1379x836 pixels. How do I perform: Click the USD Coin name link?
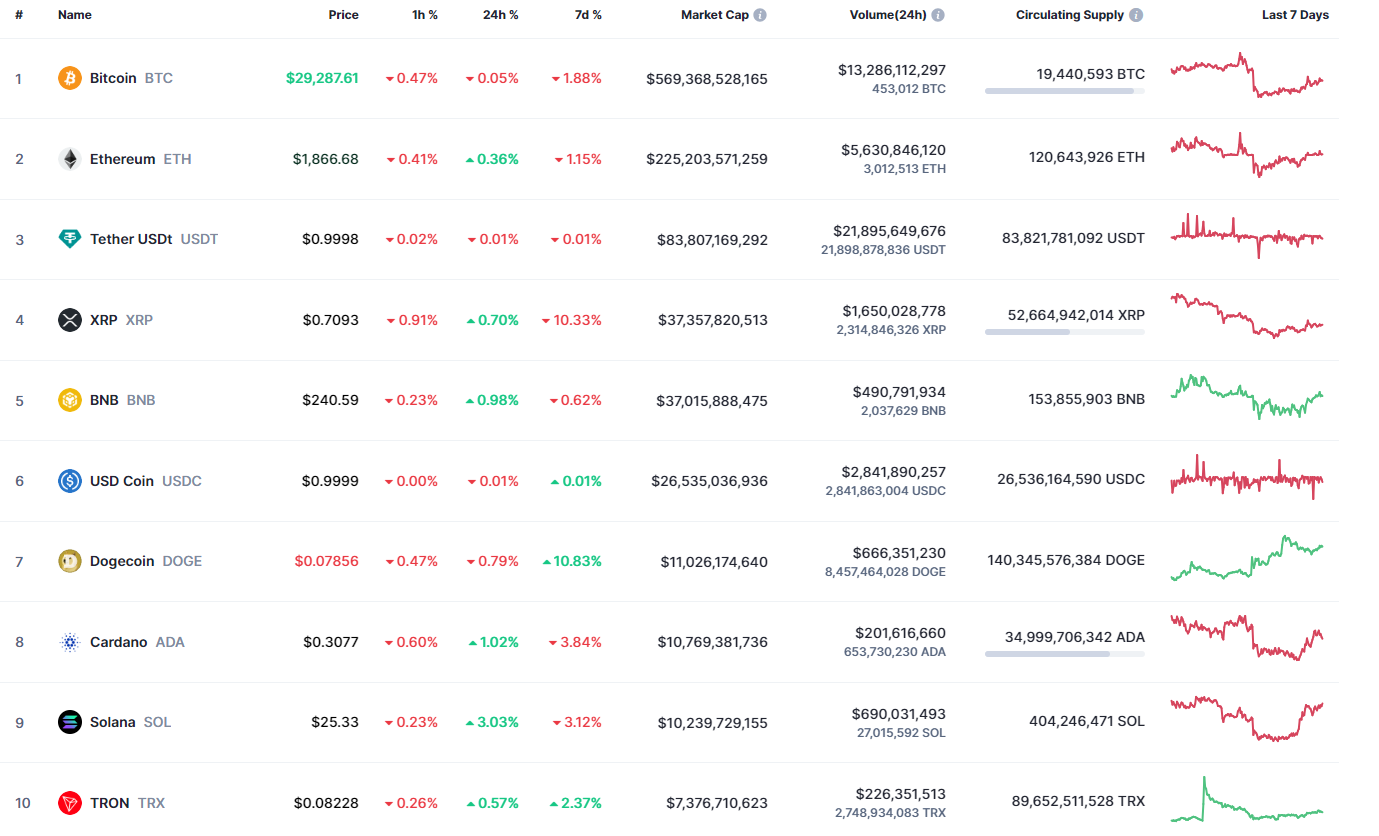click(x=124, y=480)
